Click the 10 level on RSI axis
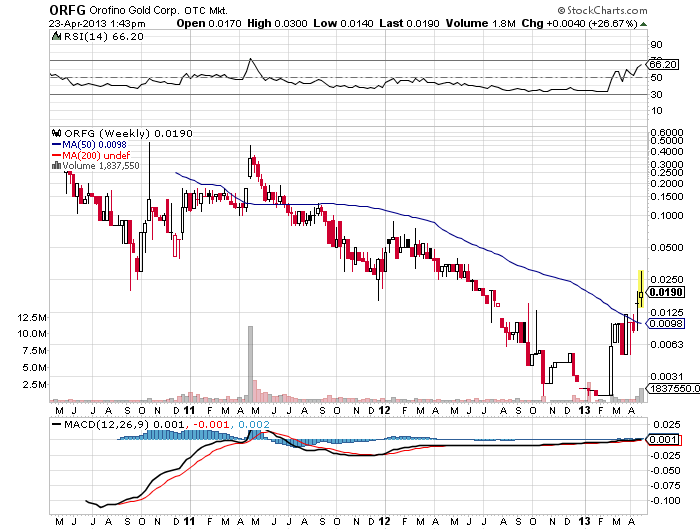Screen dimensions: 700x530 coord(657,111)
